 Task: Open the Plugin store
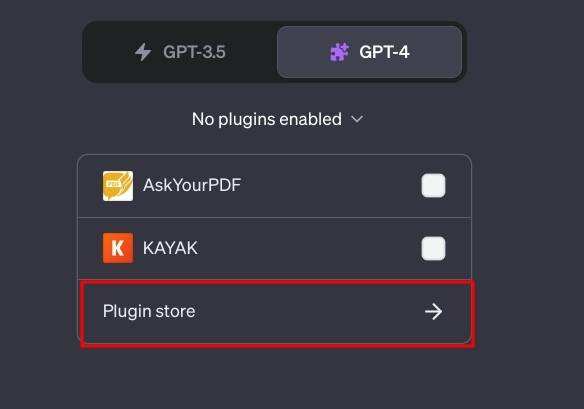[x=274, y=311]
